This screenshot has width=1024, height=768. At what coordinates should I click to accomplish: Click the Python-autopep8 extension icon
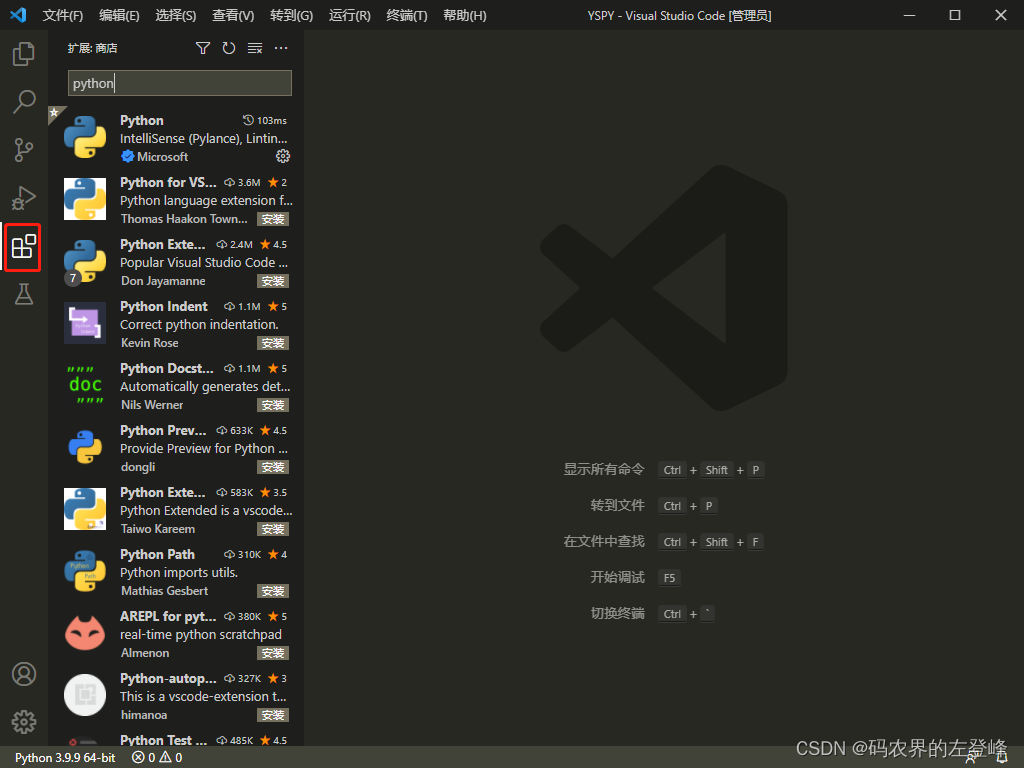(x=85, y=695)
